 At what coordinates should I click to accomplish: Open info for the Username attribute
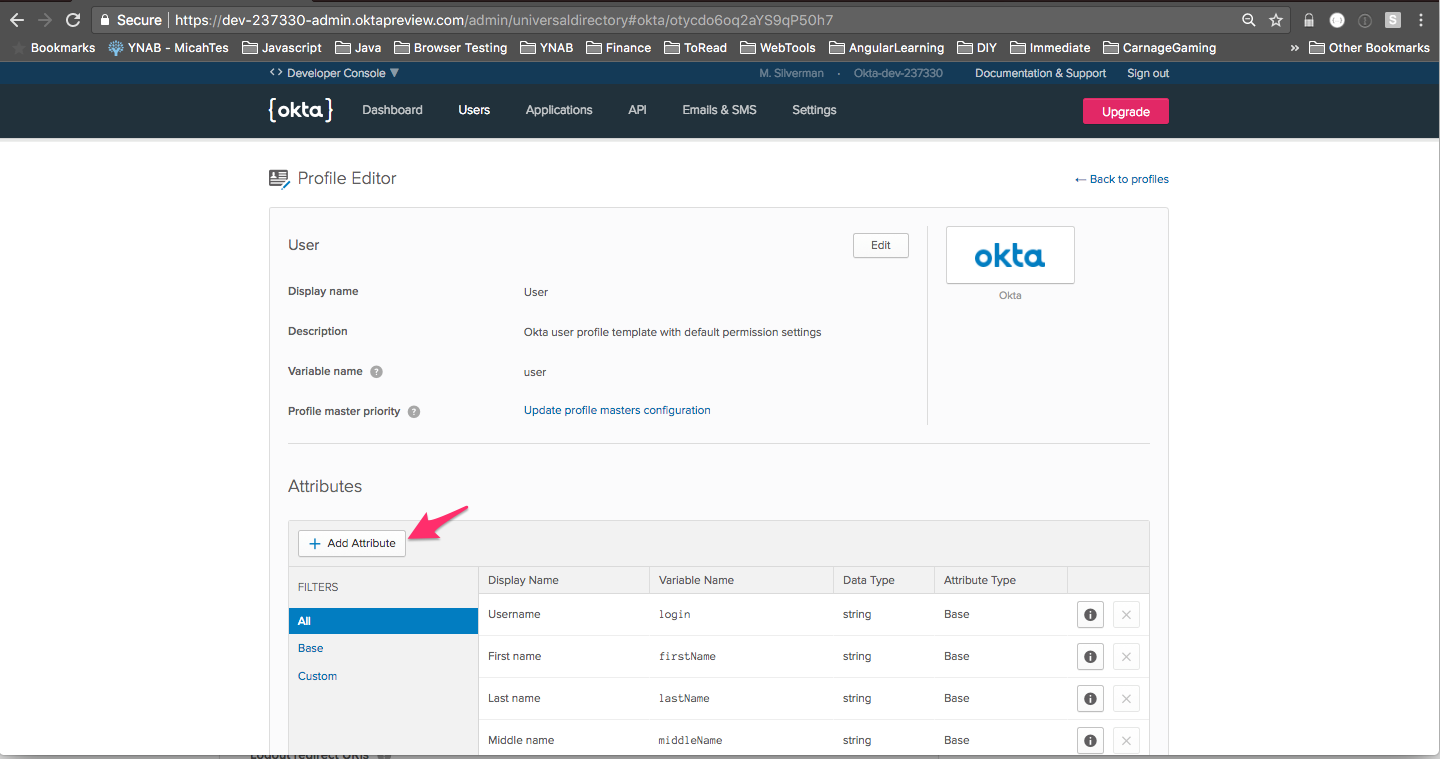coord(1090,615)
